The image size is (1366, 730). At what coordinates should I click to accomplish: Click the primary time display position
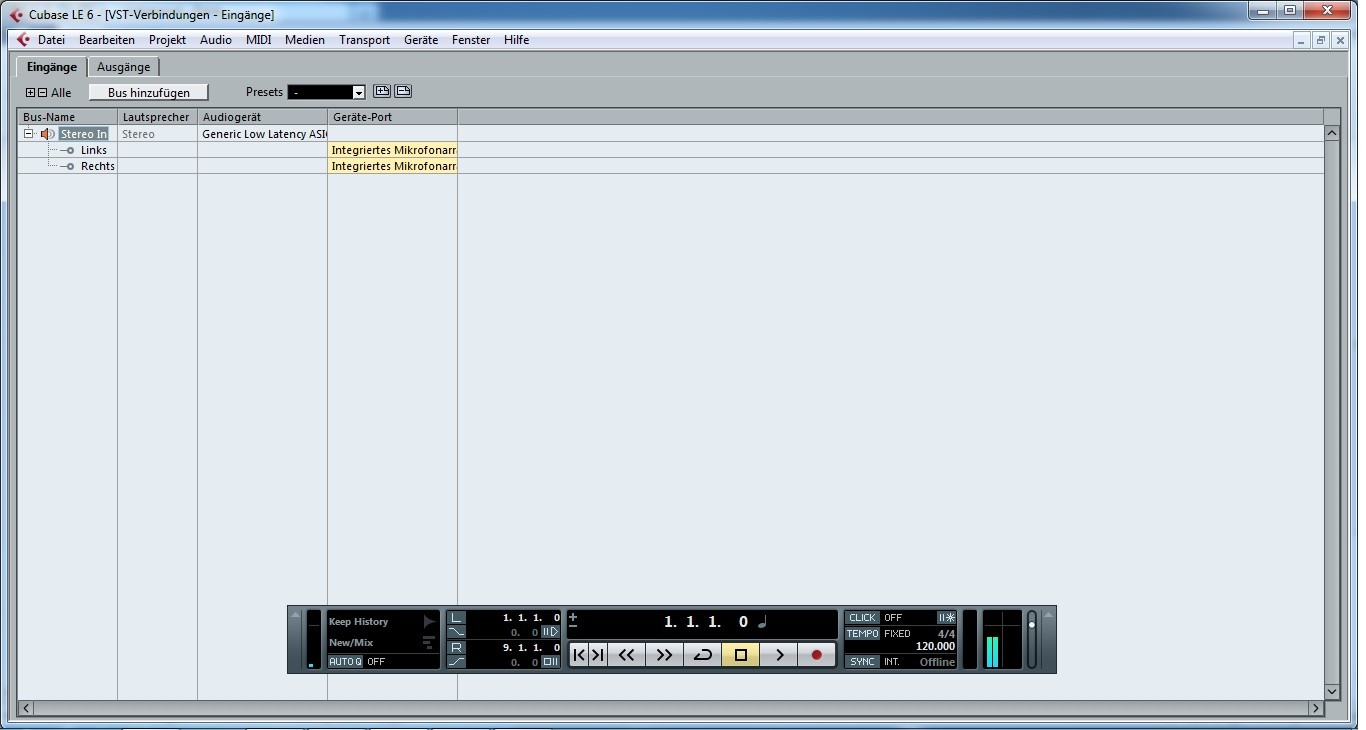coord(705,622)
